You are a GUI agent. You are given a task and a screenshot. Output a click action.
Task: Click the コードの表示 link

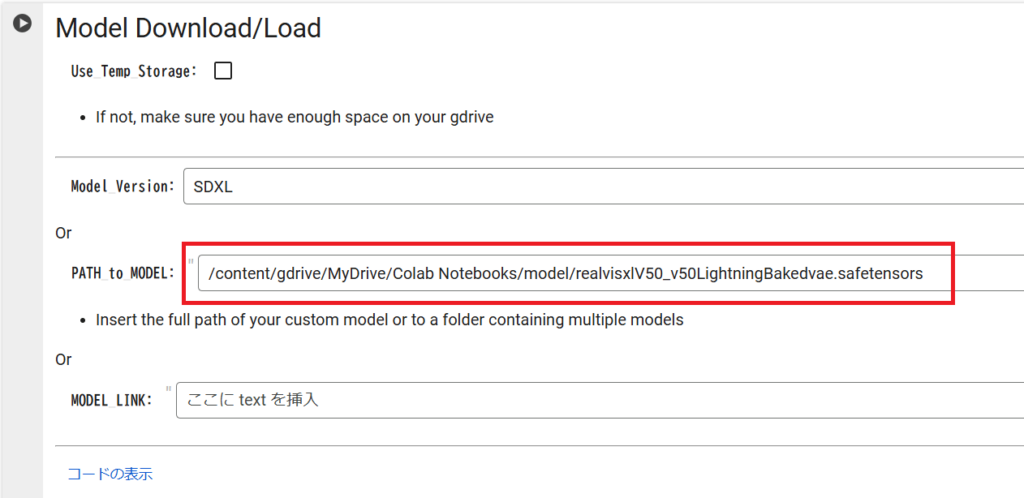109,474
